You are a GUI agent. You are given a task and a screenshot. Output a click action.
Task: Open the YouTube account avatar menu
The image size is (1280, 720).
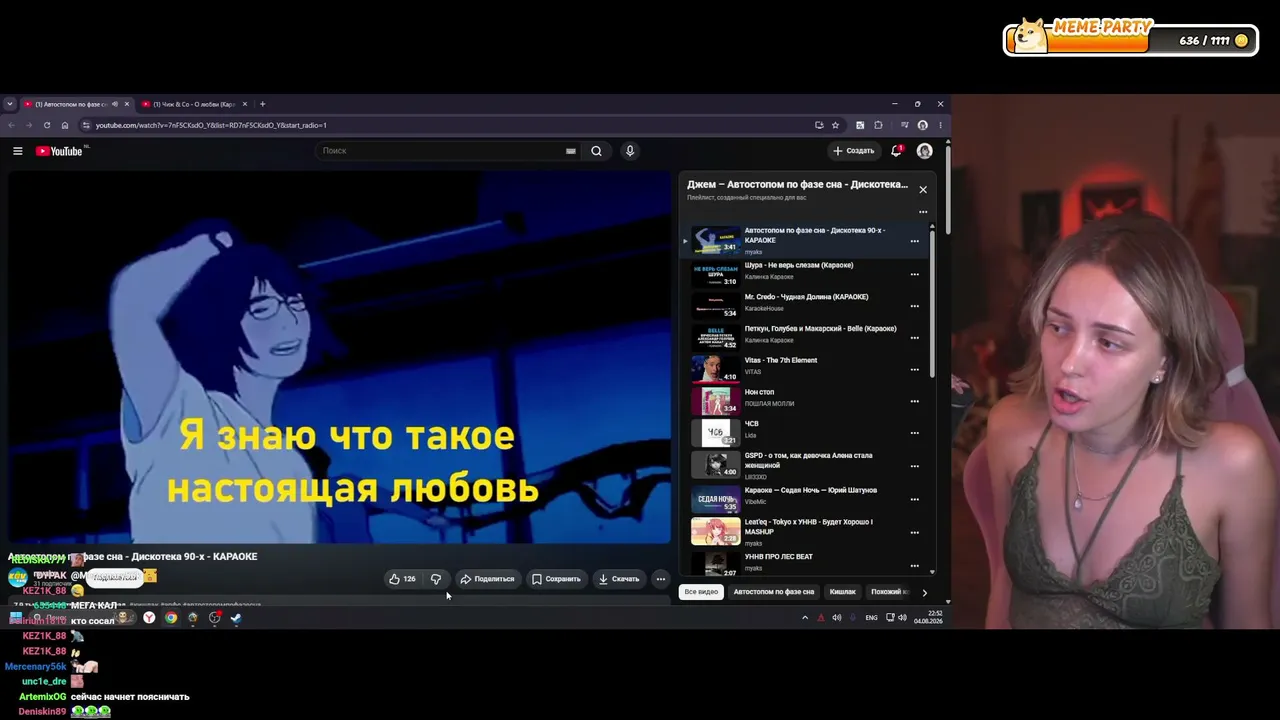pyautogui.click(x=924, y=151)
